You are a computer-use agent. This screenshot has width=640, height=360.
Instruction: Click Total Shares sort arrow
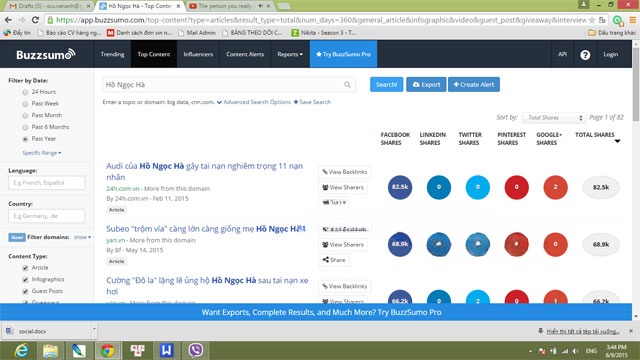(618, 141)
